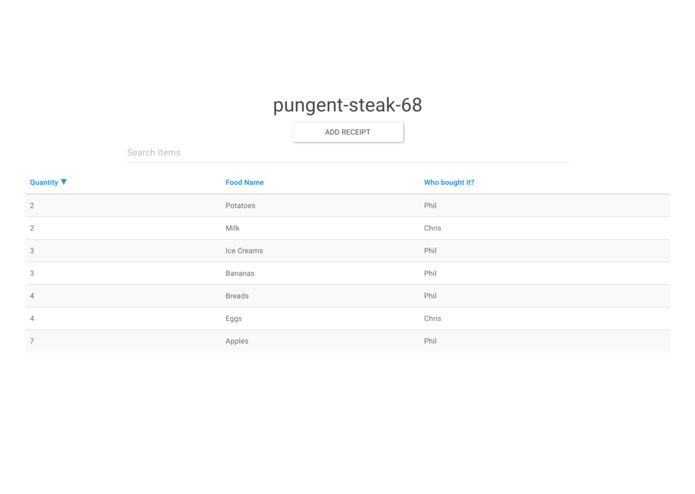Click Phil in the Breads row
Screen dimensions: 695x494
tap(430, 296)
